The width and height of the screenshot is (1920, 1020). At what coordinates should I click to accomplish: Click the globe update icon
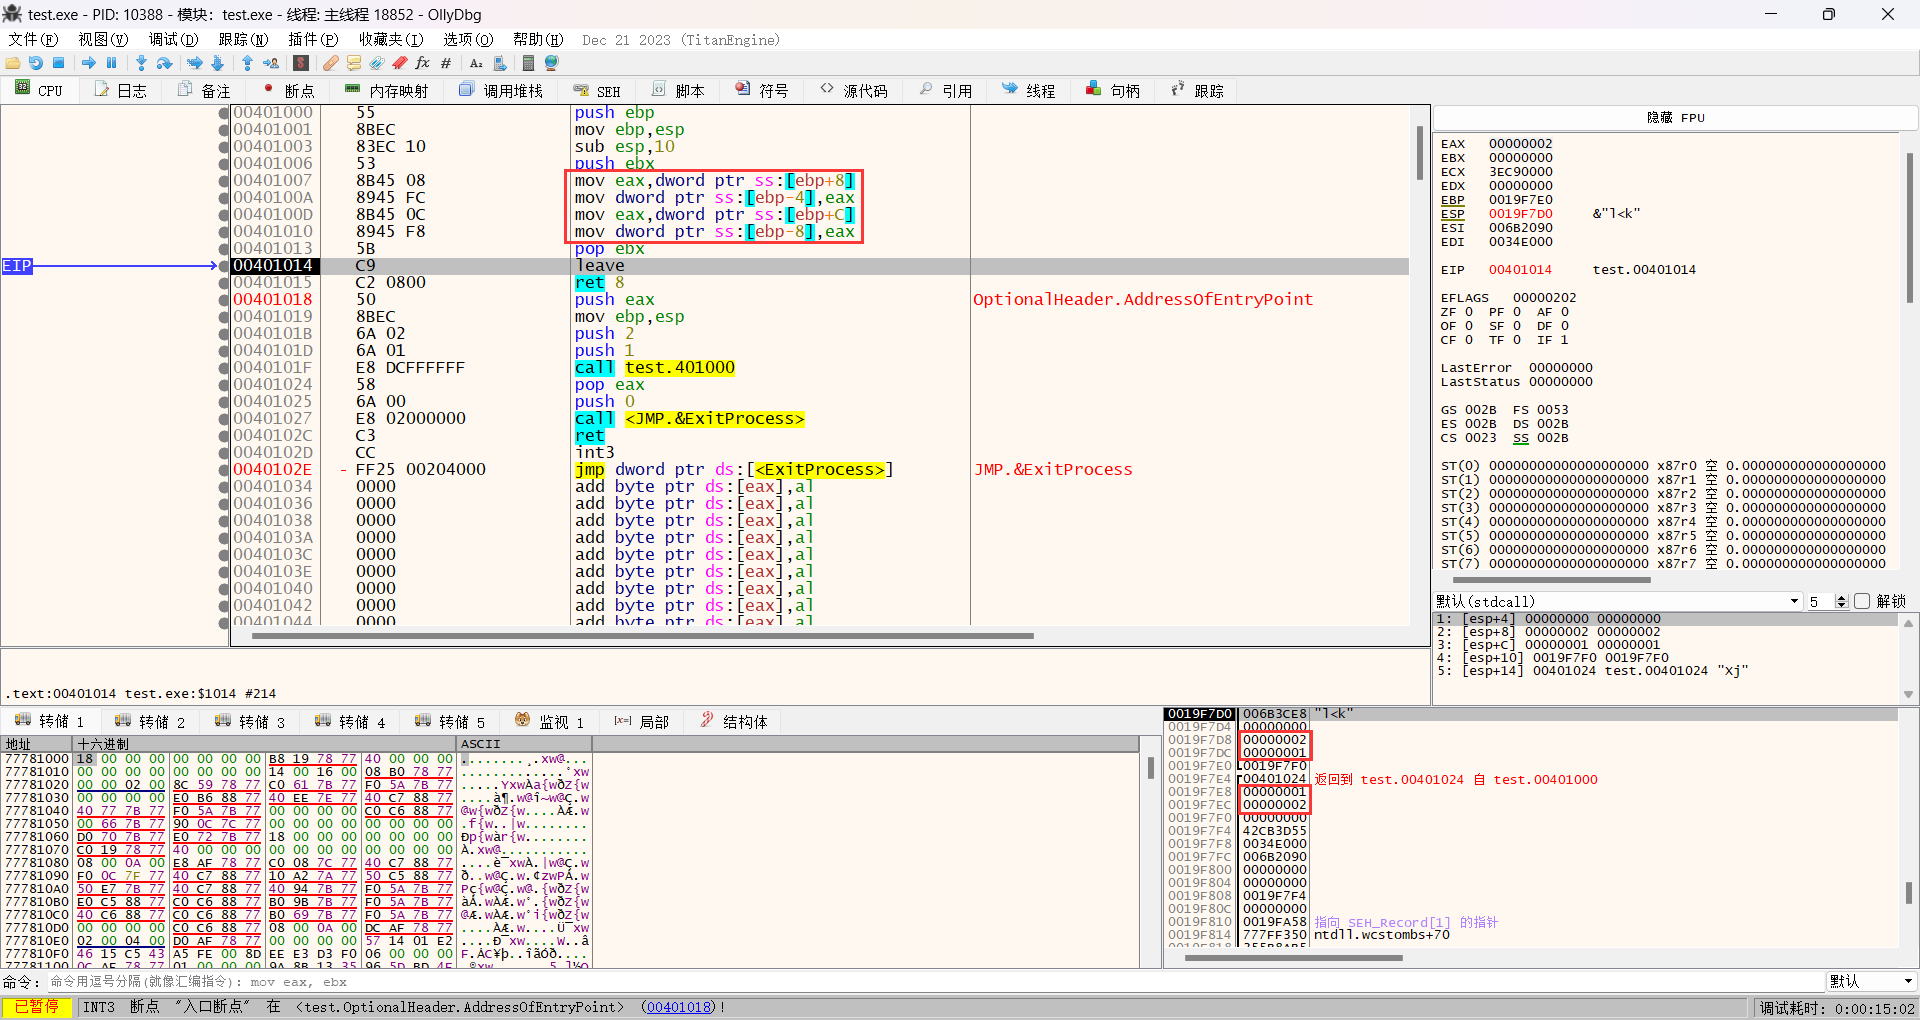[x=552, y=63]
